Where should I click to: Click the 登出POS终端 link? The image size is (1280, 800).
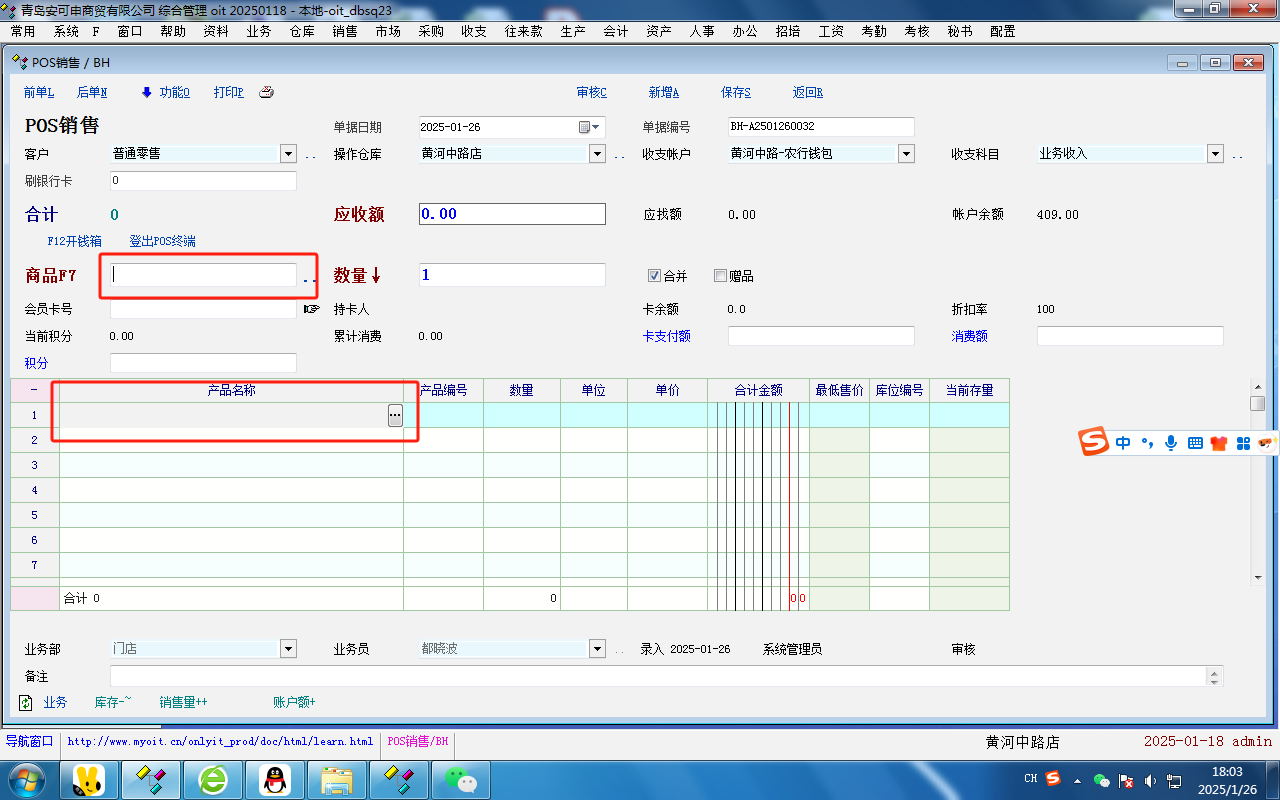162,241
